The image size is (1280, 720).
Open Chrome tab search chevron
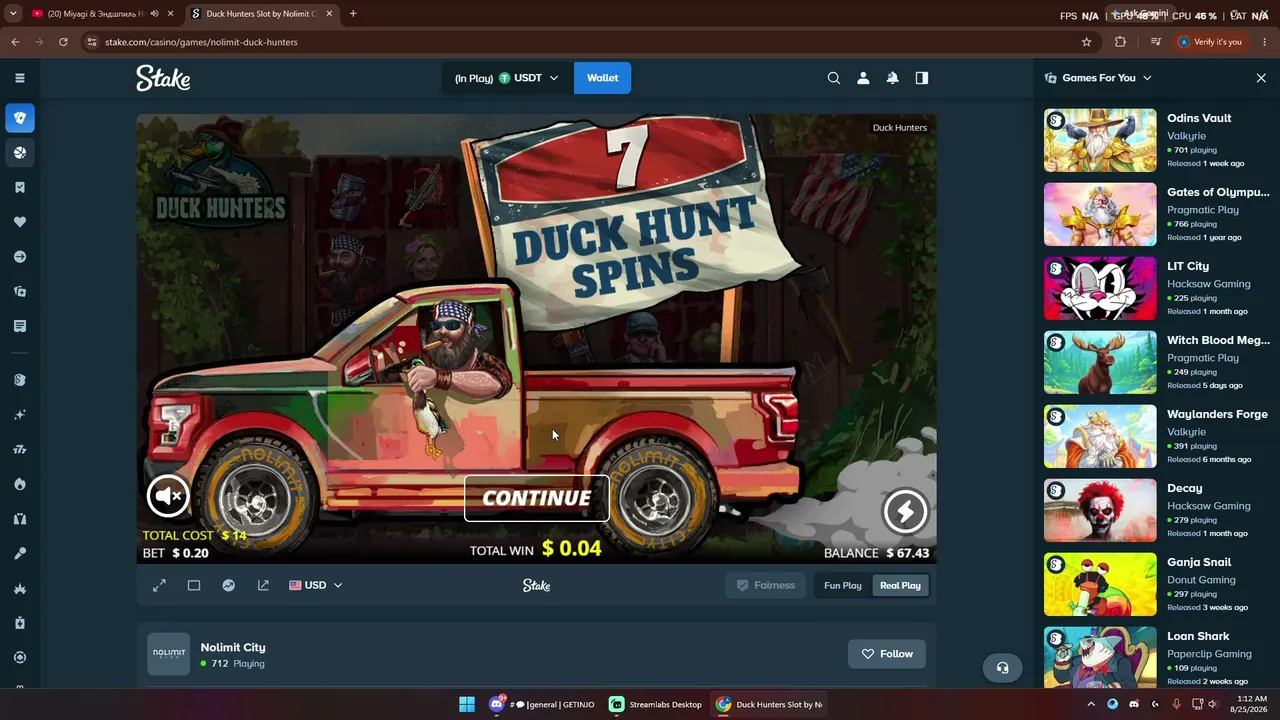13,14
